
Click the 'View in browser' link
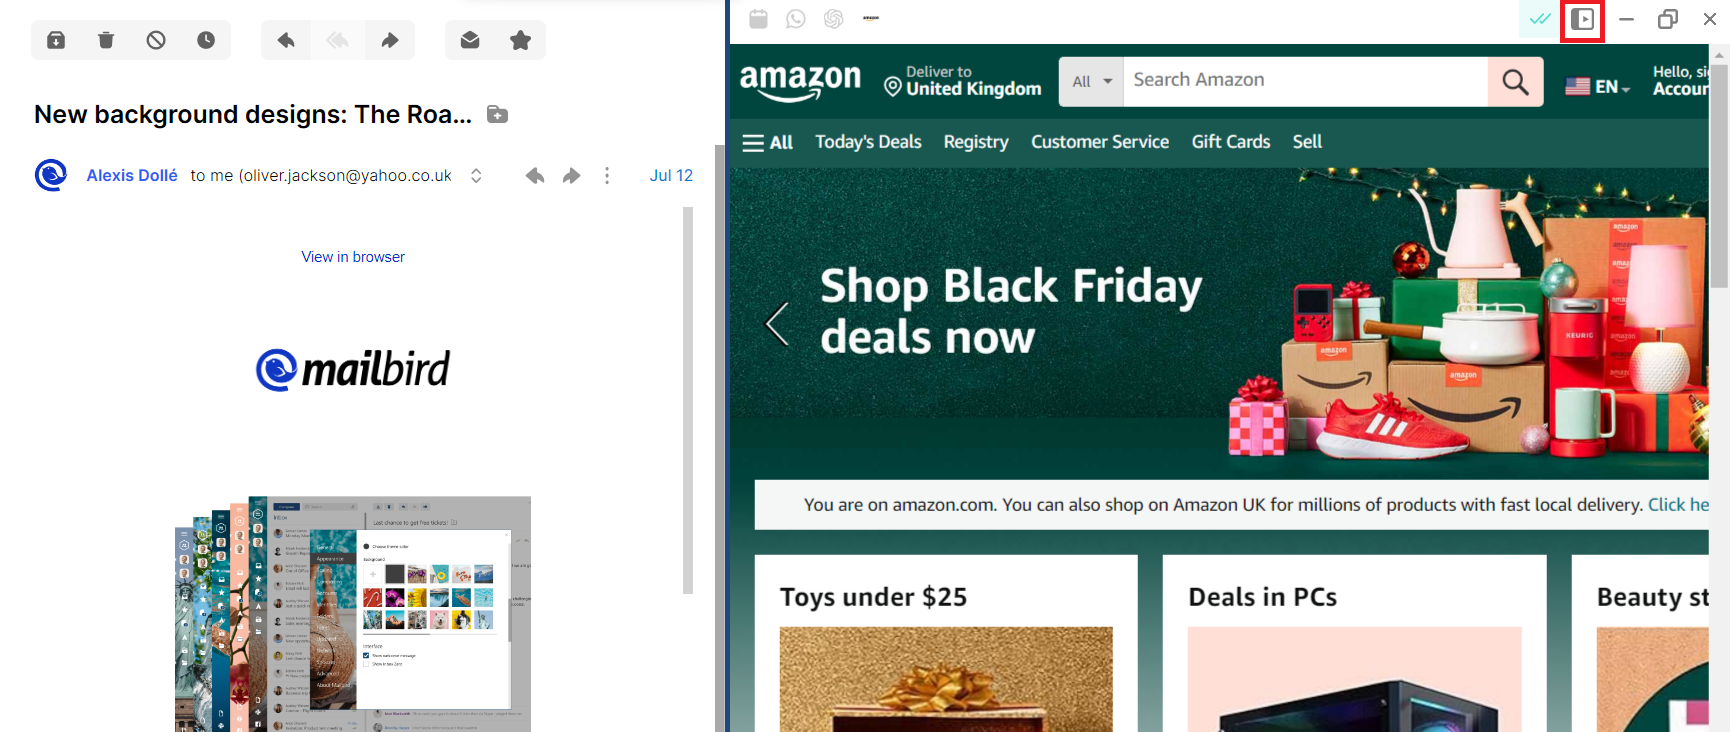(x=353, y=257)
